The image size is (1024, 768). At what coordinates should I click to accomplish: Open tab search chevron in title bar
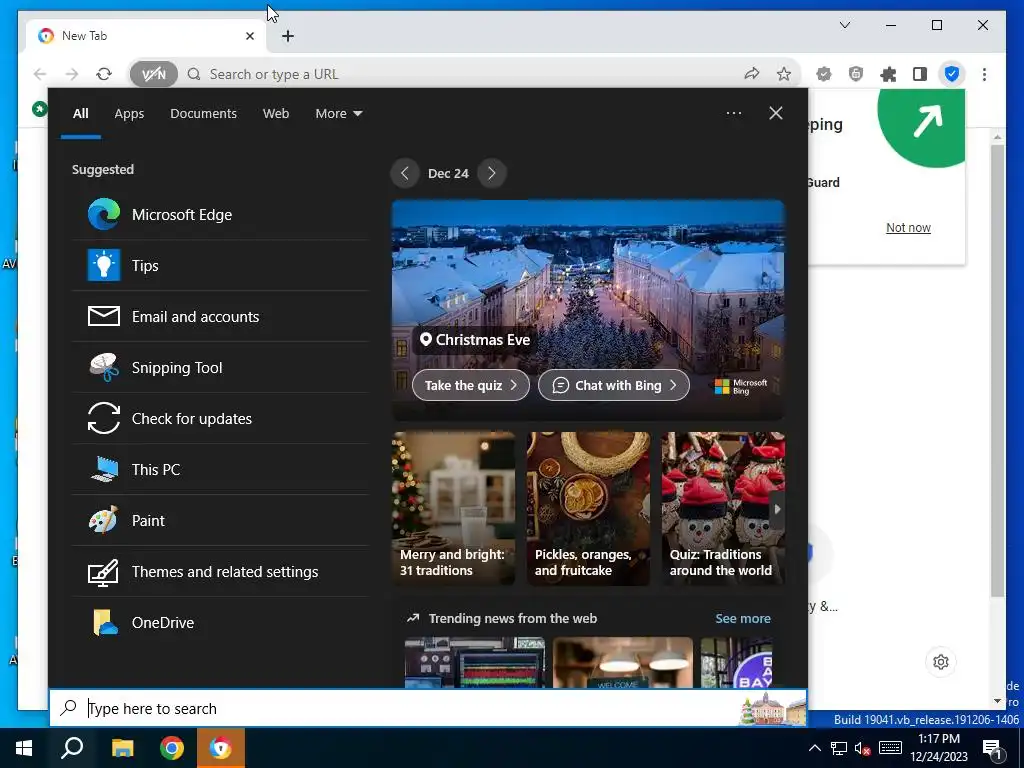point(844,25)
